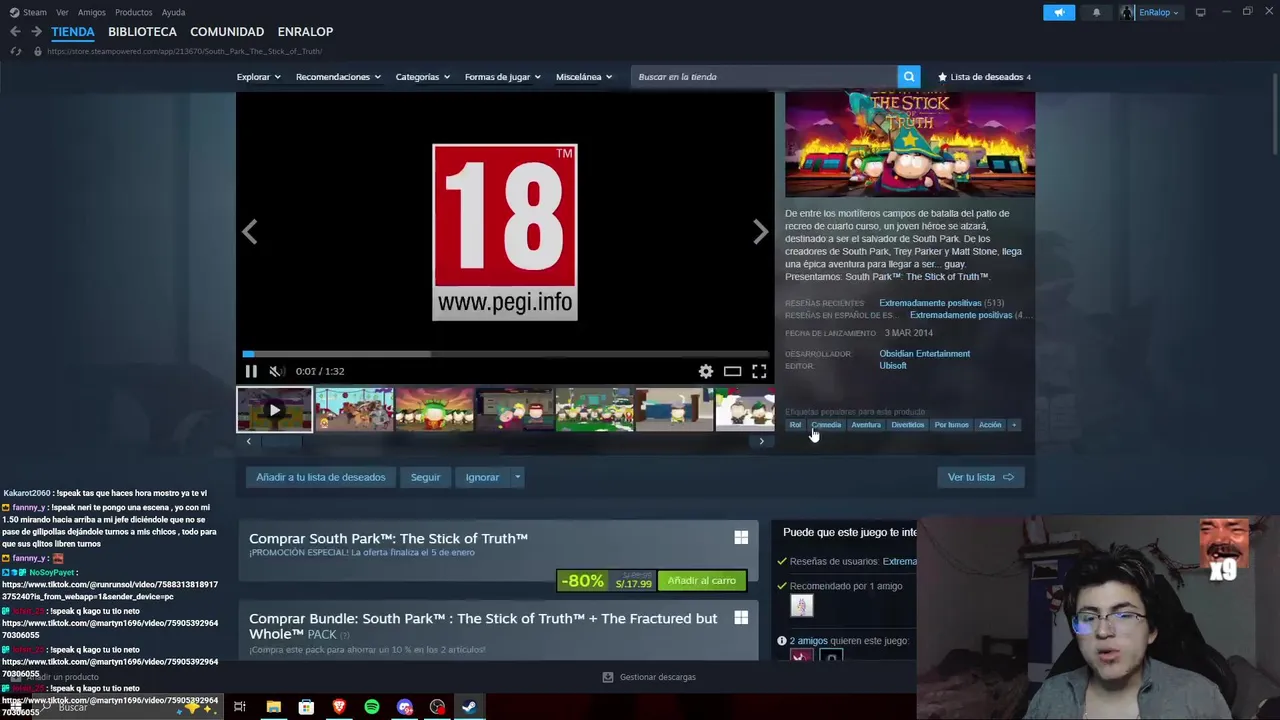Go back with the Steam back arrow
1280x720 pixels.
tap(15, 32)
